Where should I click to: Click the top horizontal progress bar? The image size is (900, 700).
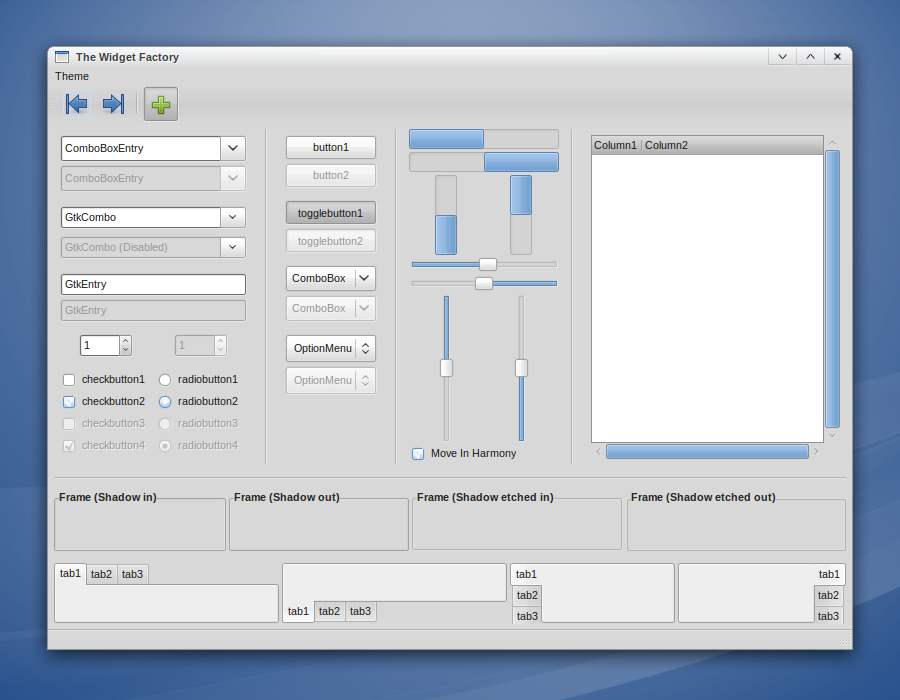click(x=484, y=139)
